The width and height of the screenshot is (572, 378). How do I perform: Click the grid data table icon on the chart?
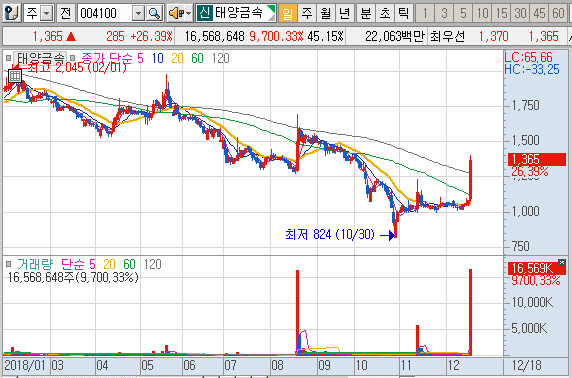15,76
